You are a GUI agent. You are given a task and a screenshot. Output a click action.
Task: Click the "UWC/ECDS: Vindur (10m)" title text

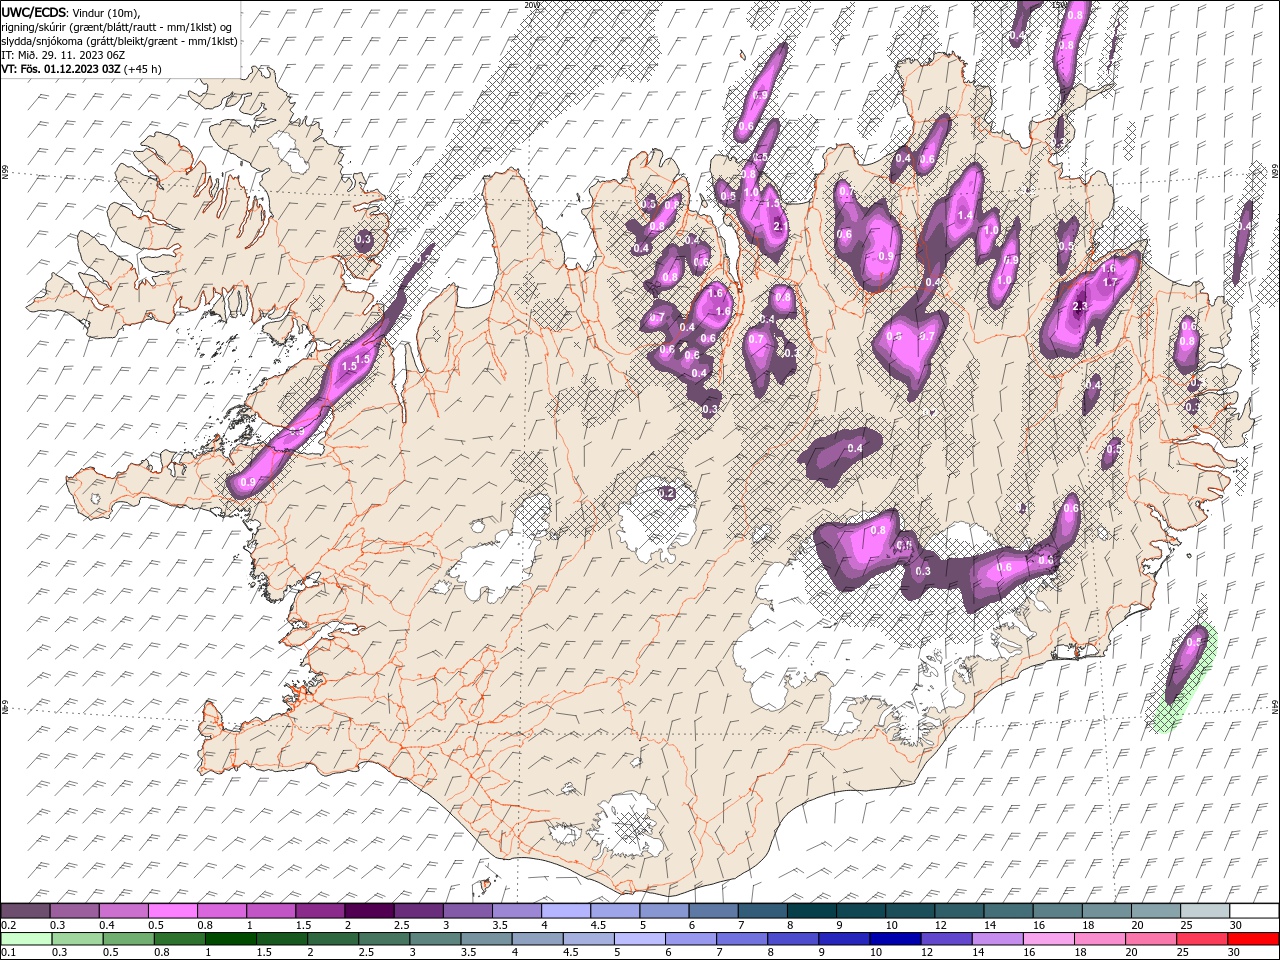pyautogui.click(x=71, y=11)
